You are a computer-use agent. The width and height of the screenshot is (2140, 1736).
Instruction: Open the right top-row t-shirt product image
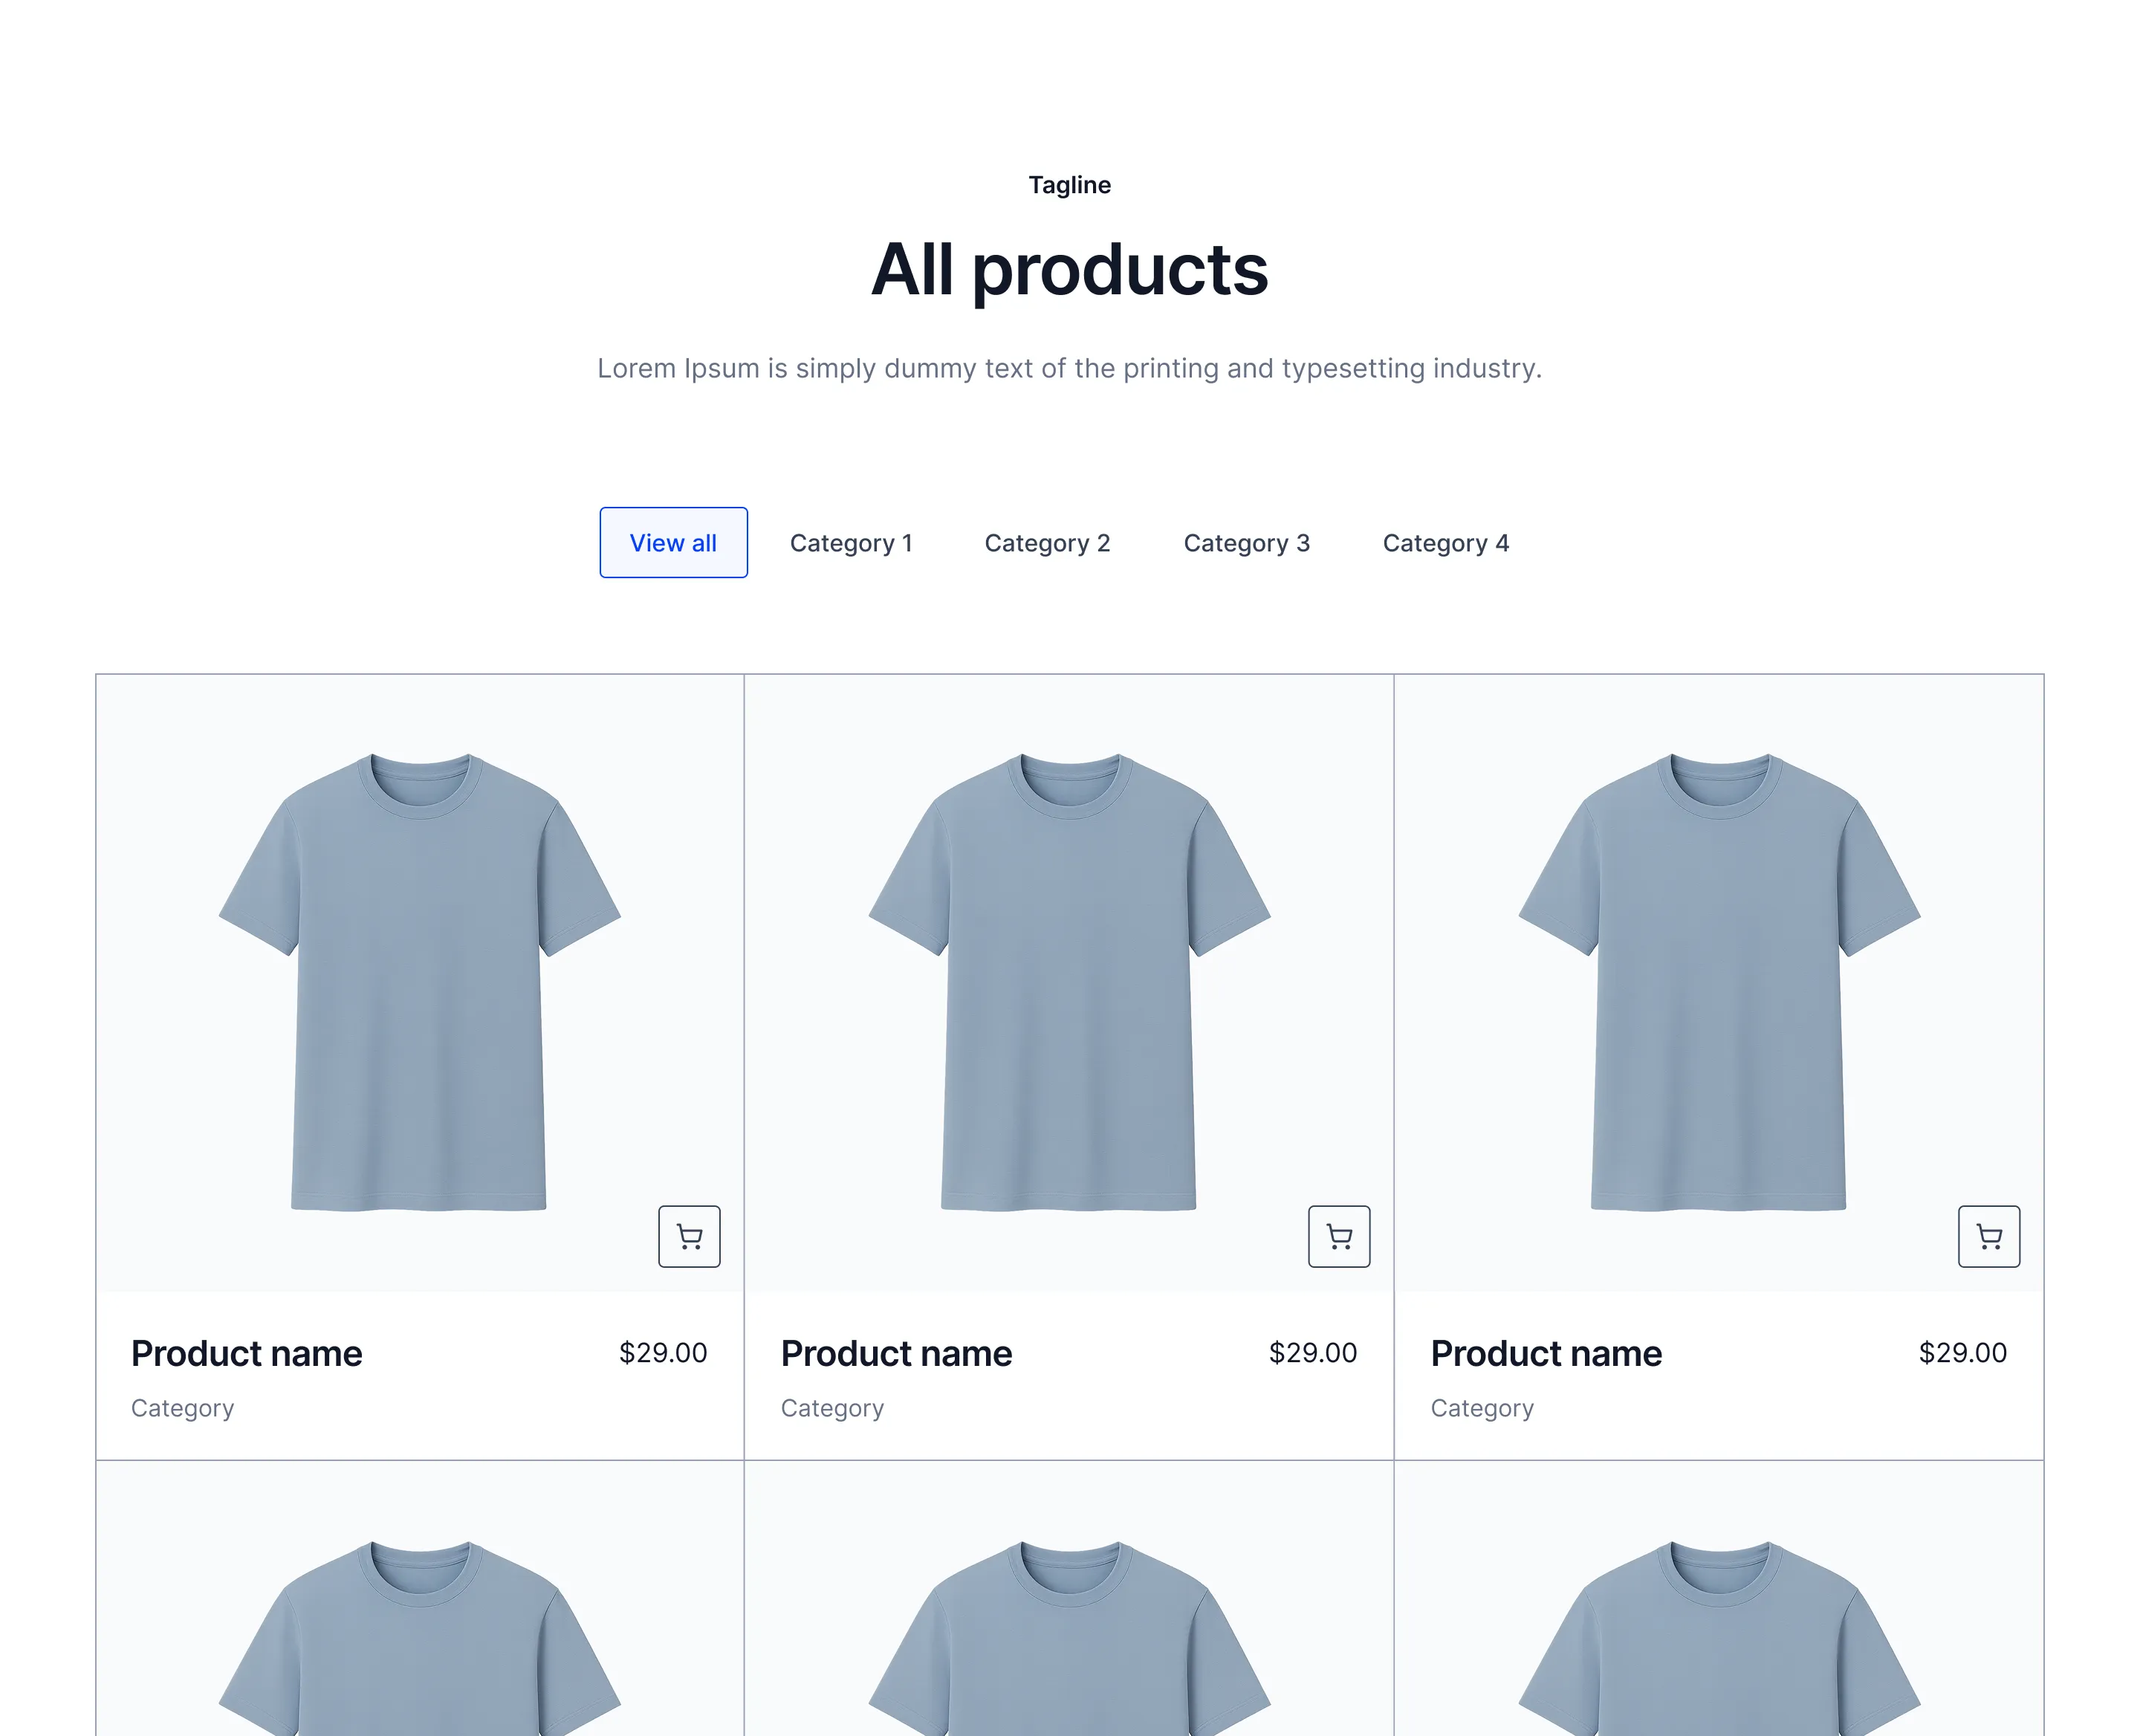pos(1719,982)
